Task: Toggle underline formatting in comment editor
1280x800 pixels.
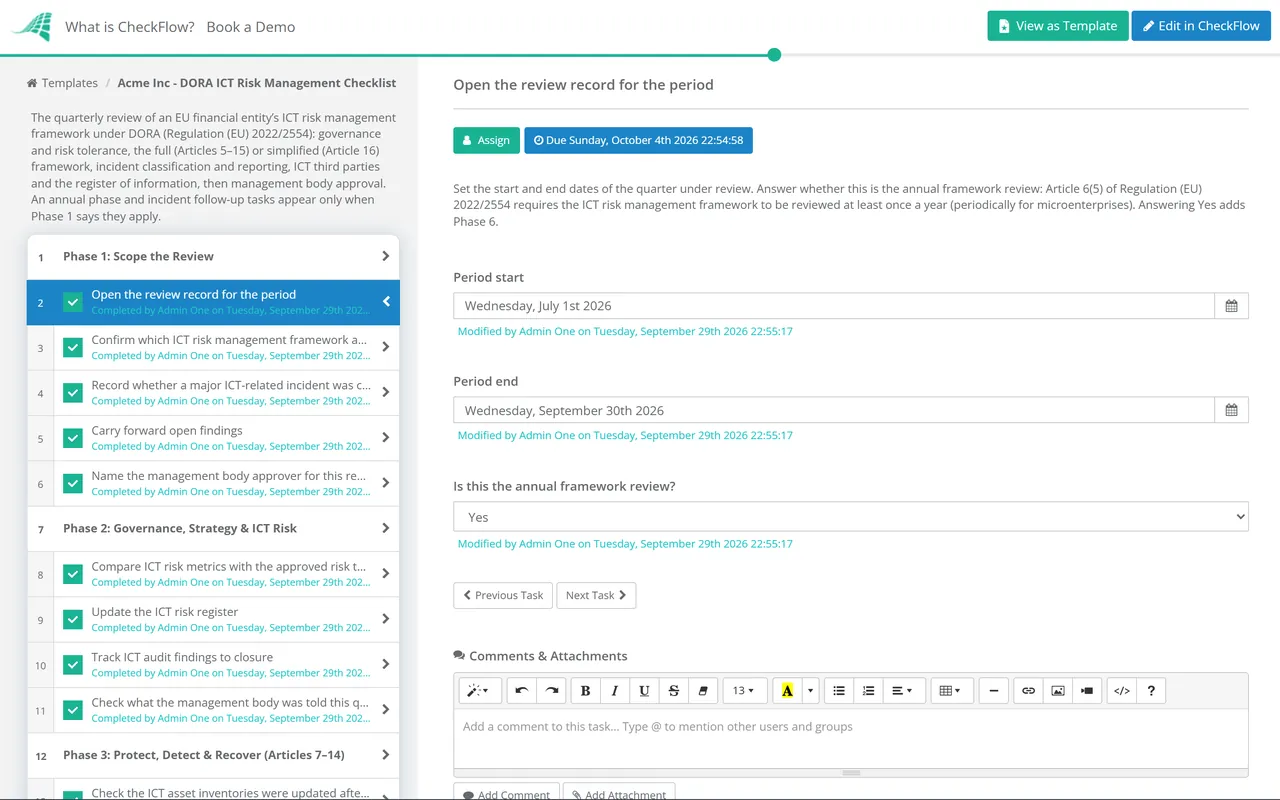Action: [644, 690]
